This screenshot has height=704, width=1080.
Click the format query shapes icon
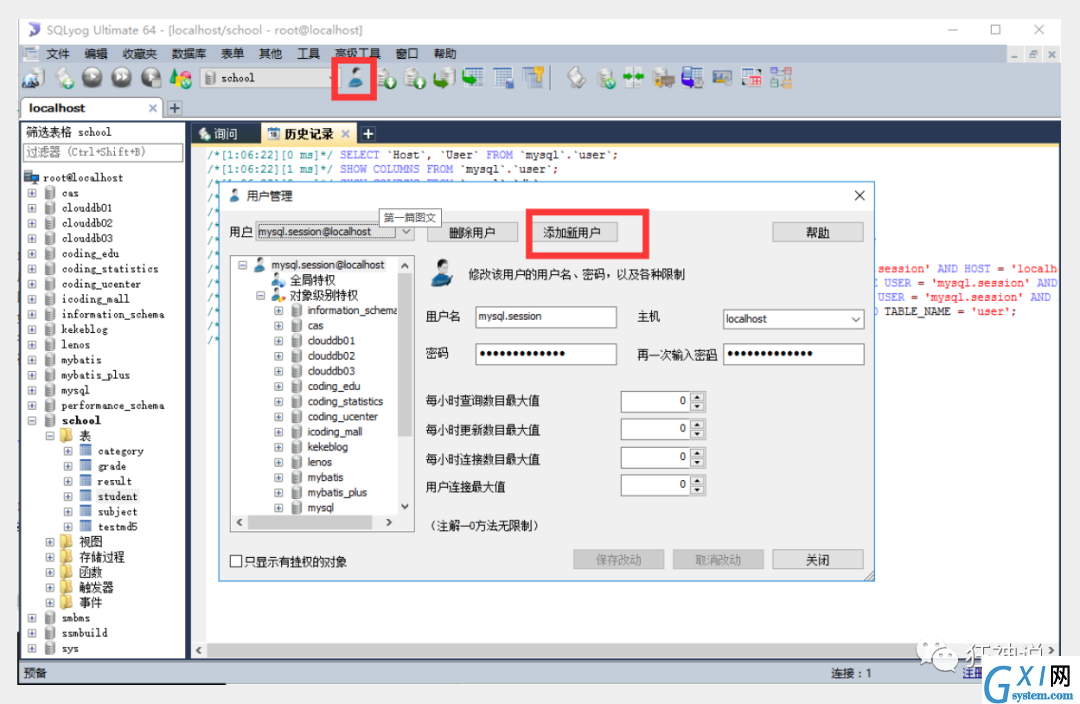(180, 79)
